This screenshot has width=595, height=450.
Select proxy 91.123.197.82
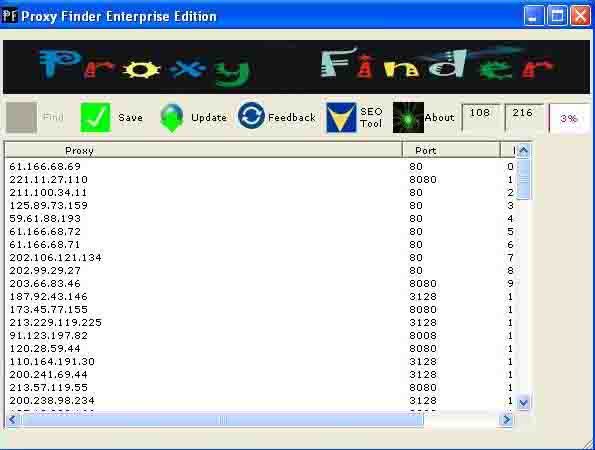point(48,335)
